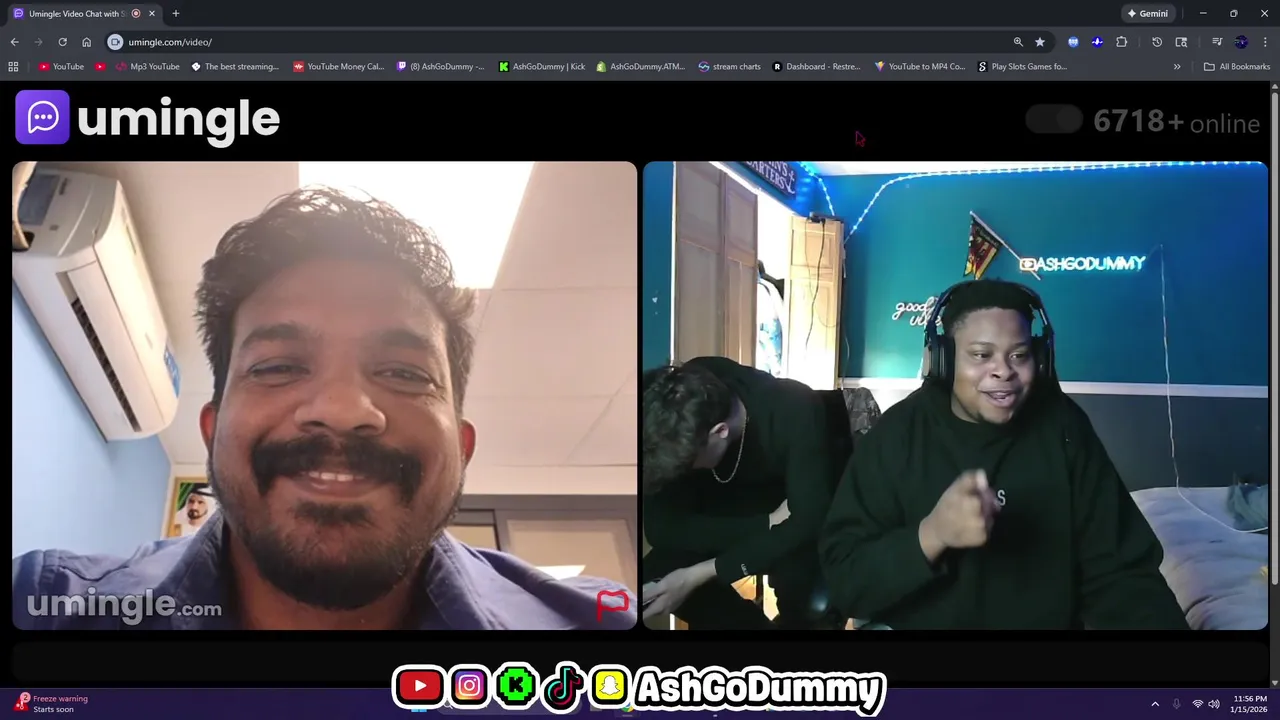Open the stream charts bookmark

pos(730,66)
